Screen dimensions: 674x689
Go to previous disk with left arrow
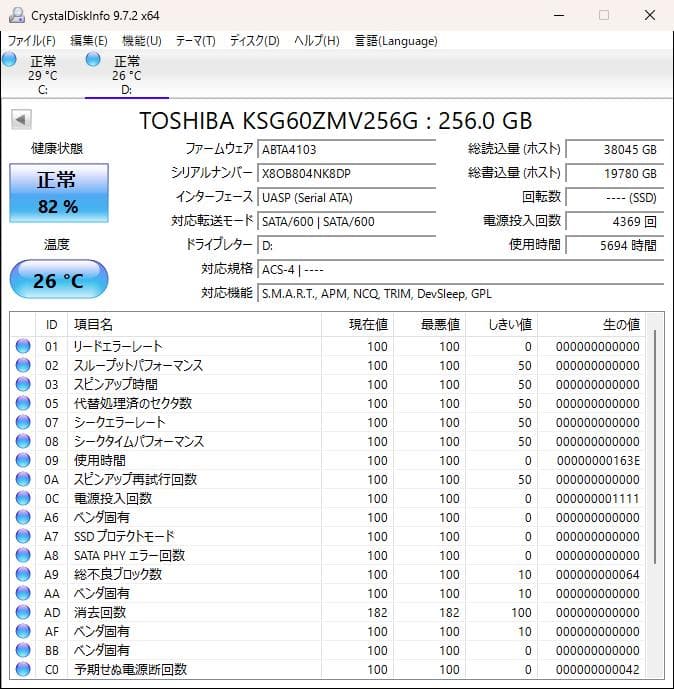21,120
